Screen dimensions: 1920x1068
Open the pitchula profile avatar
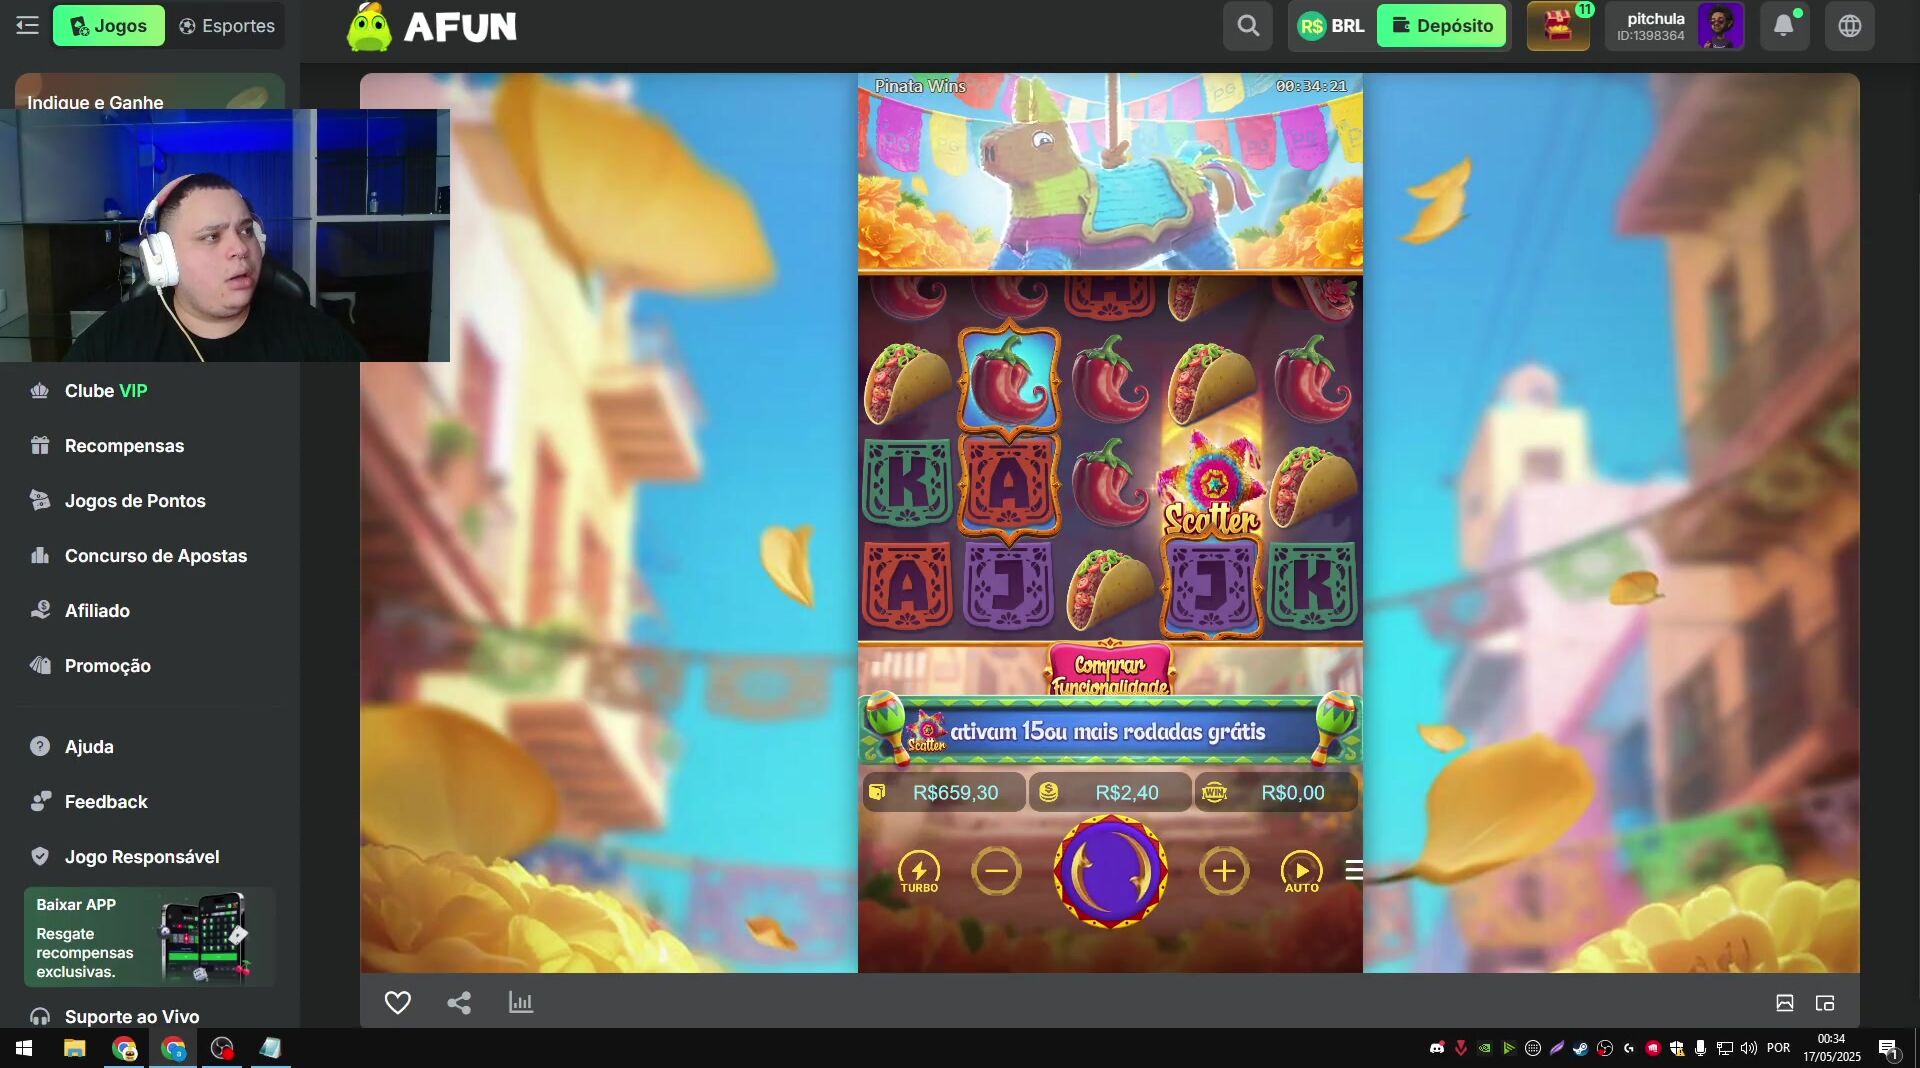coord(1720,26)
